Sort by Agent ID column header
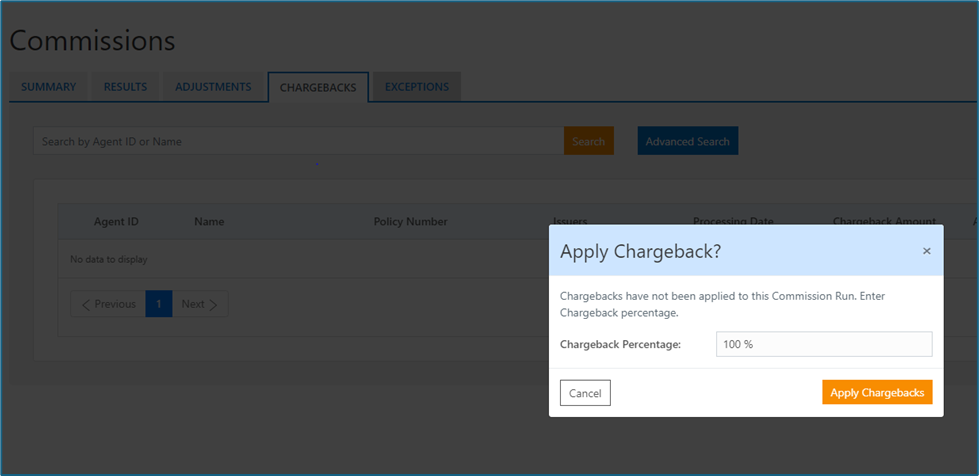The height and width of the screenshot is (476, 979). point(116,222)
